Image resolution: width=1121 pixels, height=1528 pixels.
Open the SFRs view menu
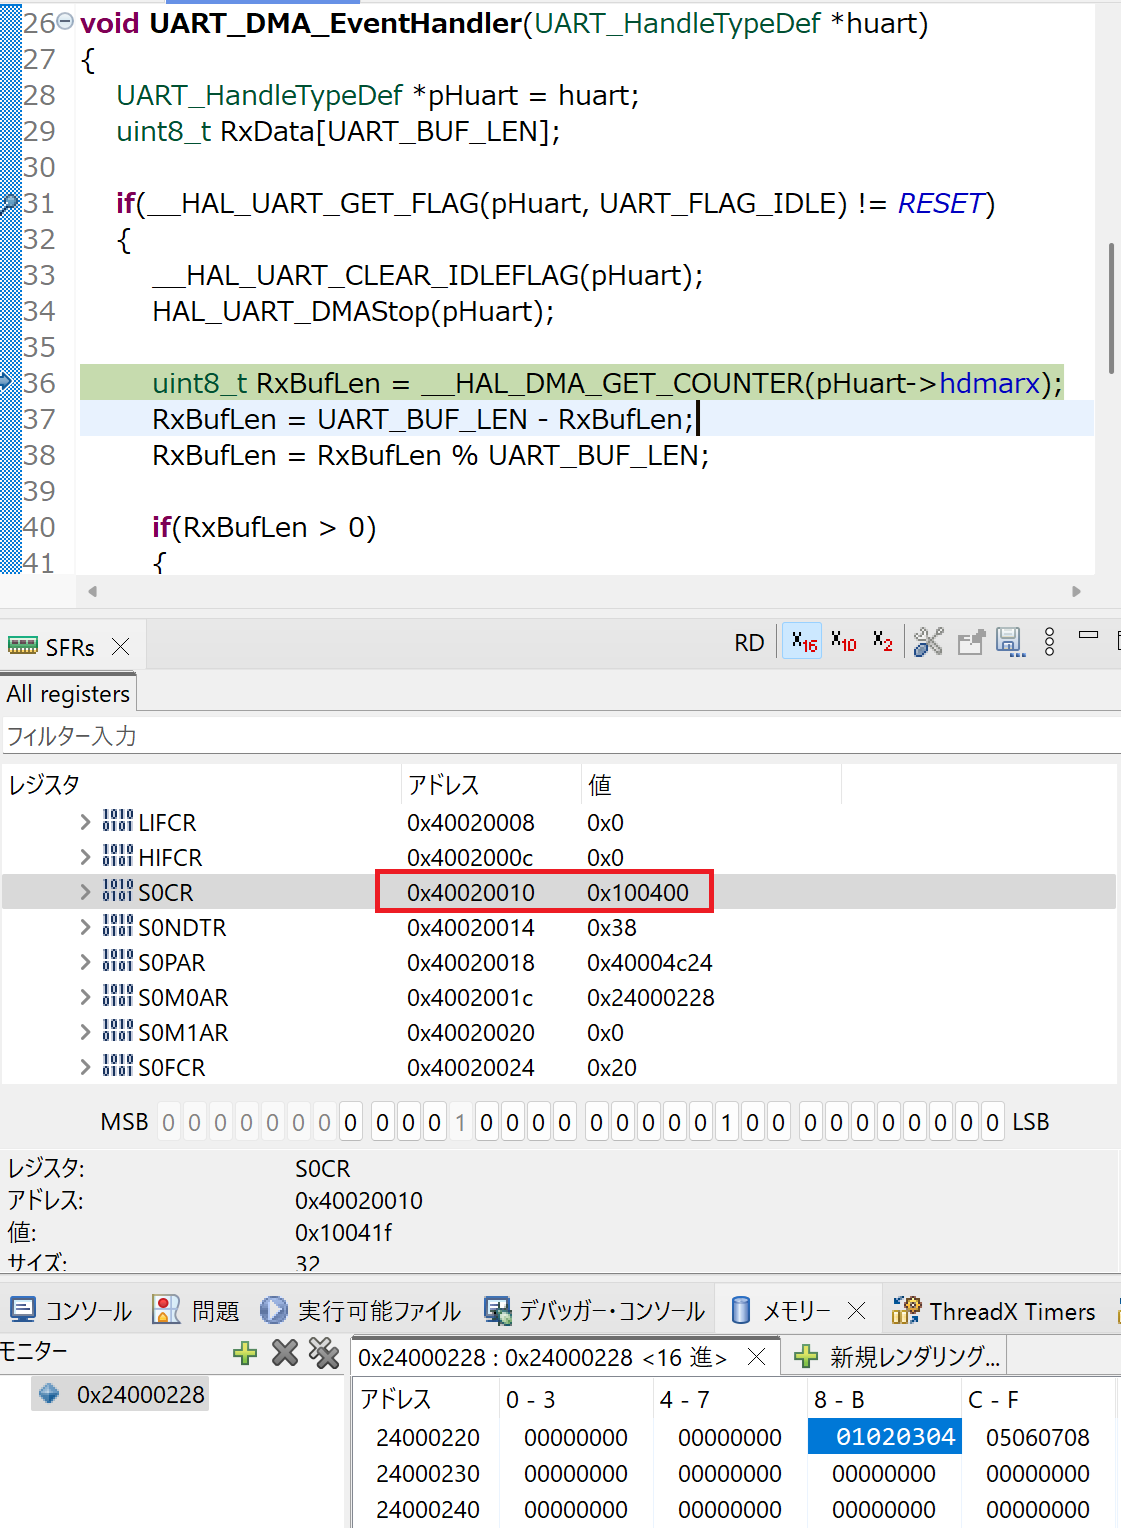point(1048,642)
